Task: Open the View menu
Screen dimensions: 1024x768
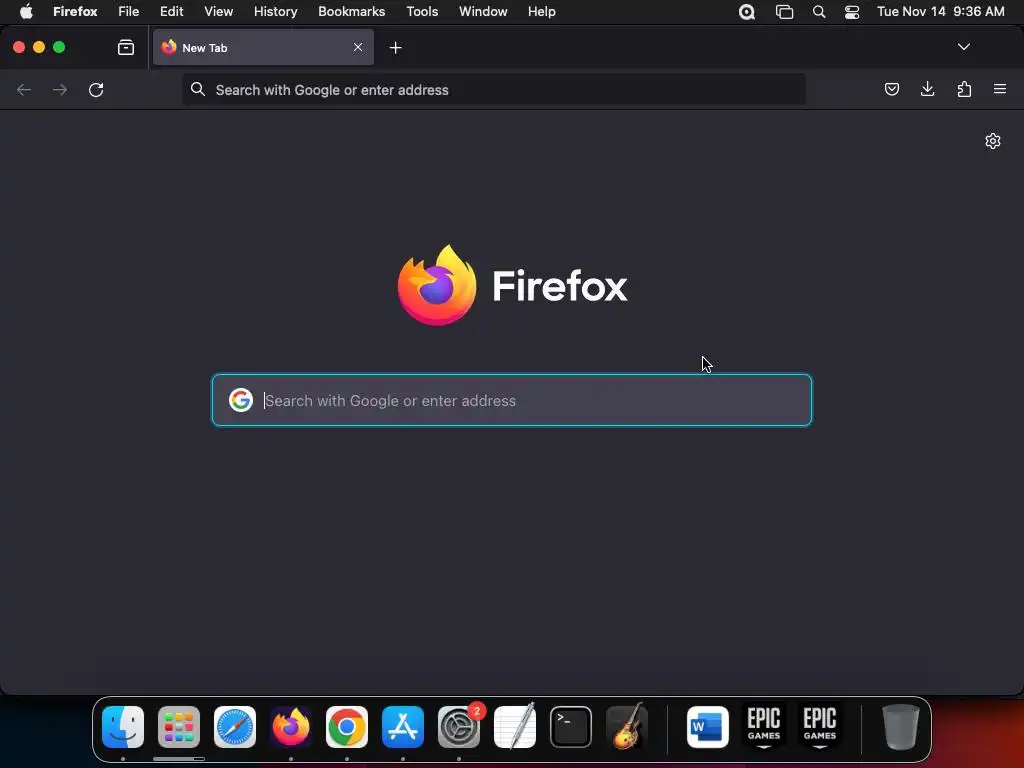Action: coord(219,12)
